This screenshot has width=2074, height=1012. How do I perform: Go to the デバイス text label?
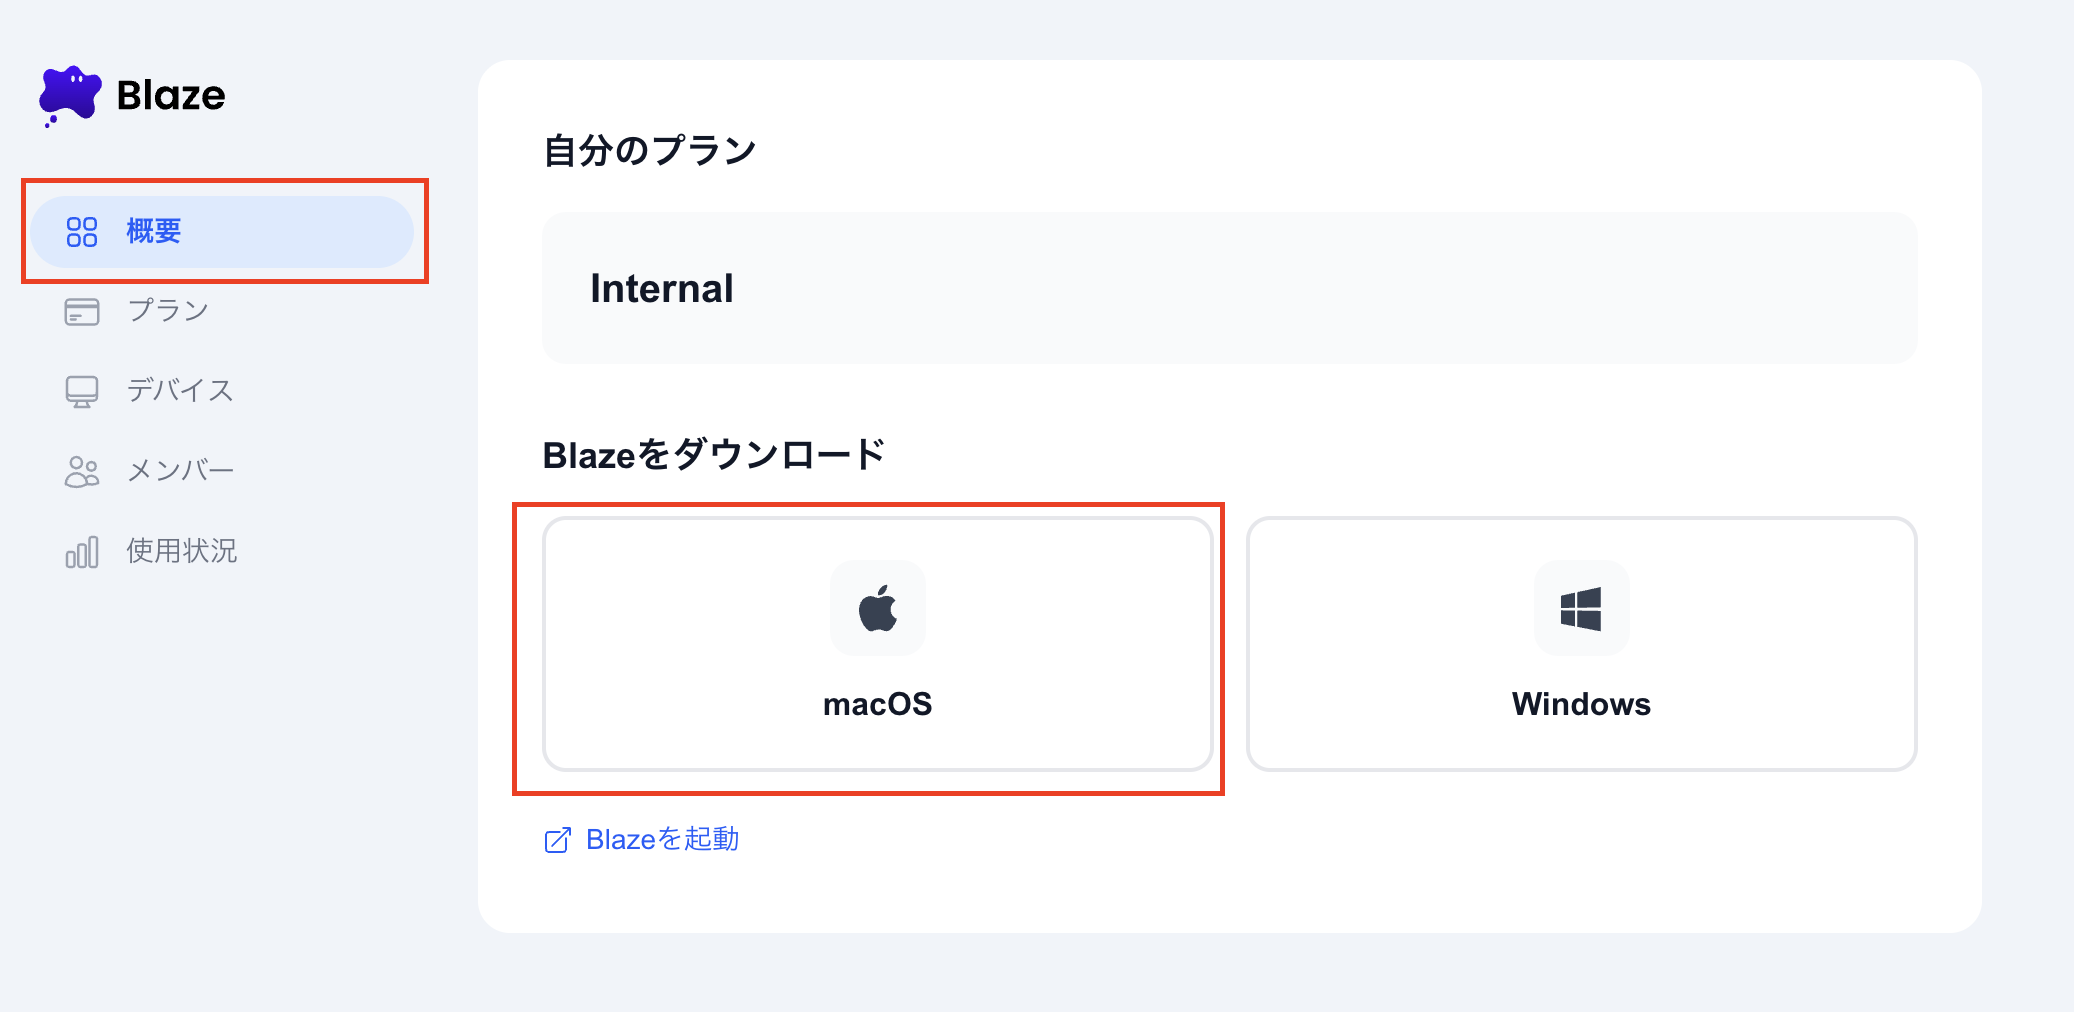tap(180, 390)
